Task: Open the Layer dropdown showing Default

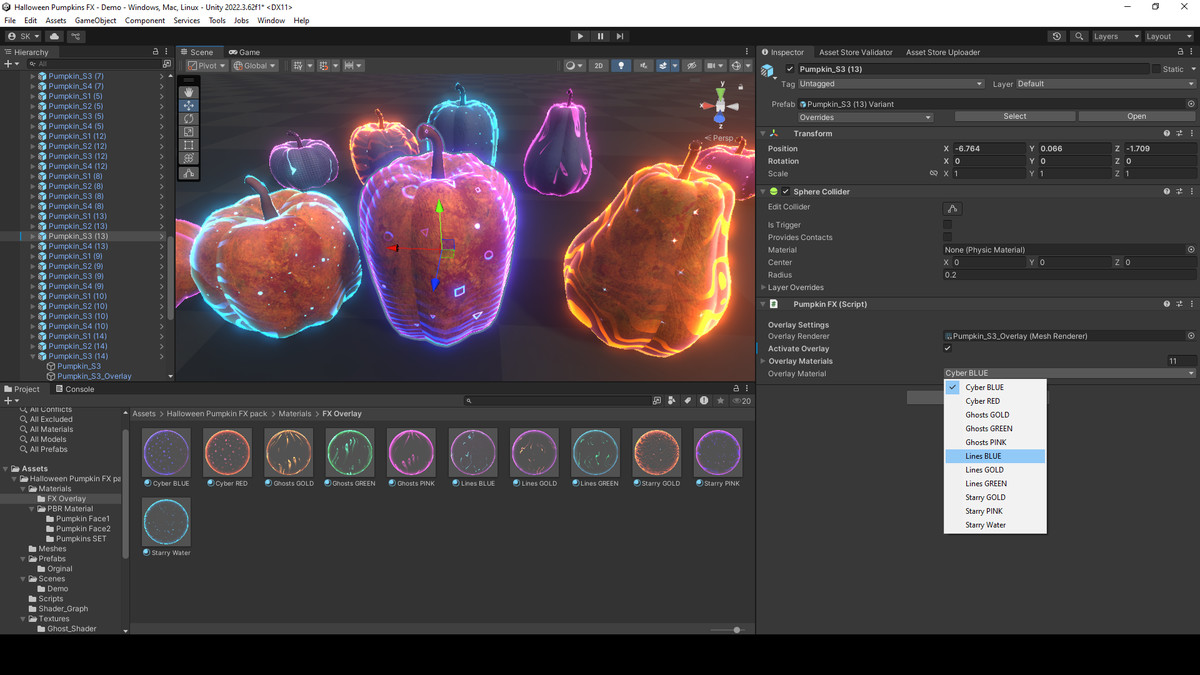Action: [1105, 84]
